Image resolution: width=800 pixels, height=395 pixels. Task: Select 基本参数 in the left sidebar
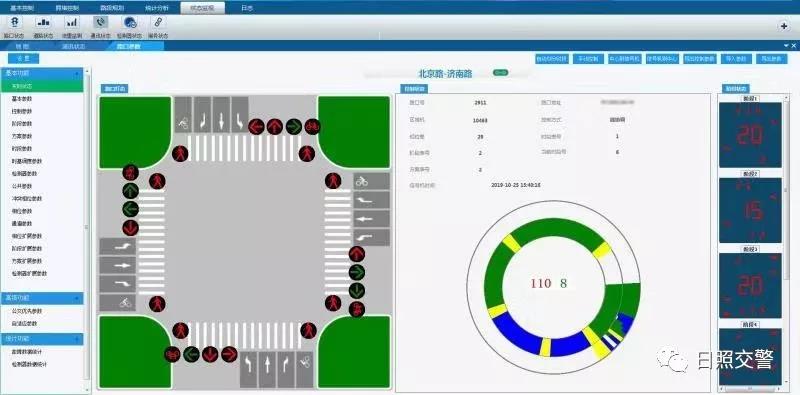point(22,98)
